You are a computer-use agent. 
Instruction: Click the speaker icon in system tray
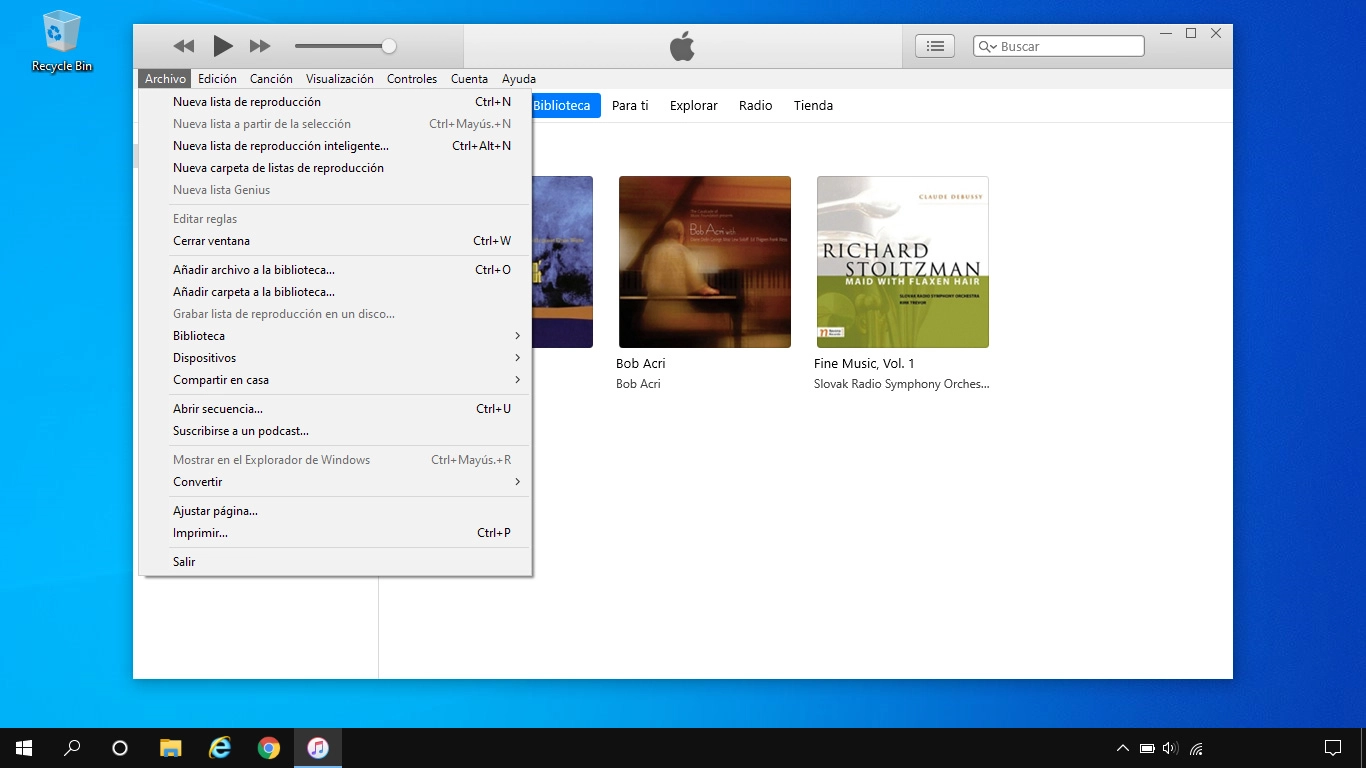[1168, 747]
